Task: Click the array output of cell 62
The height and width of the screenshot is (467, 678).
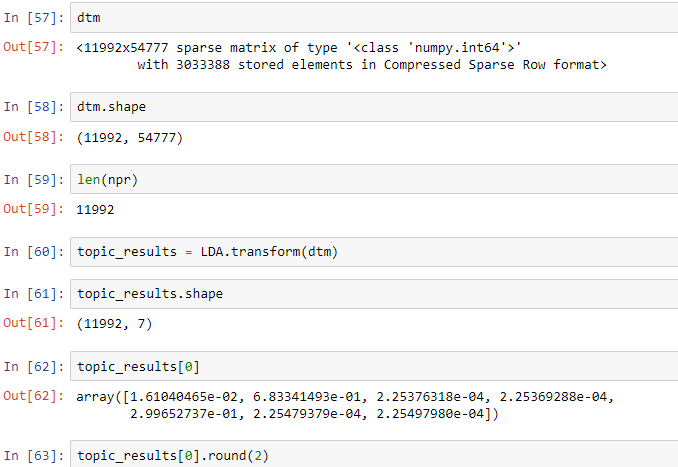Action: point(345,405)
